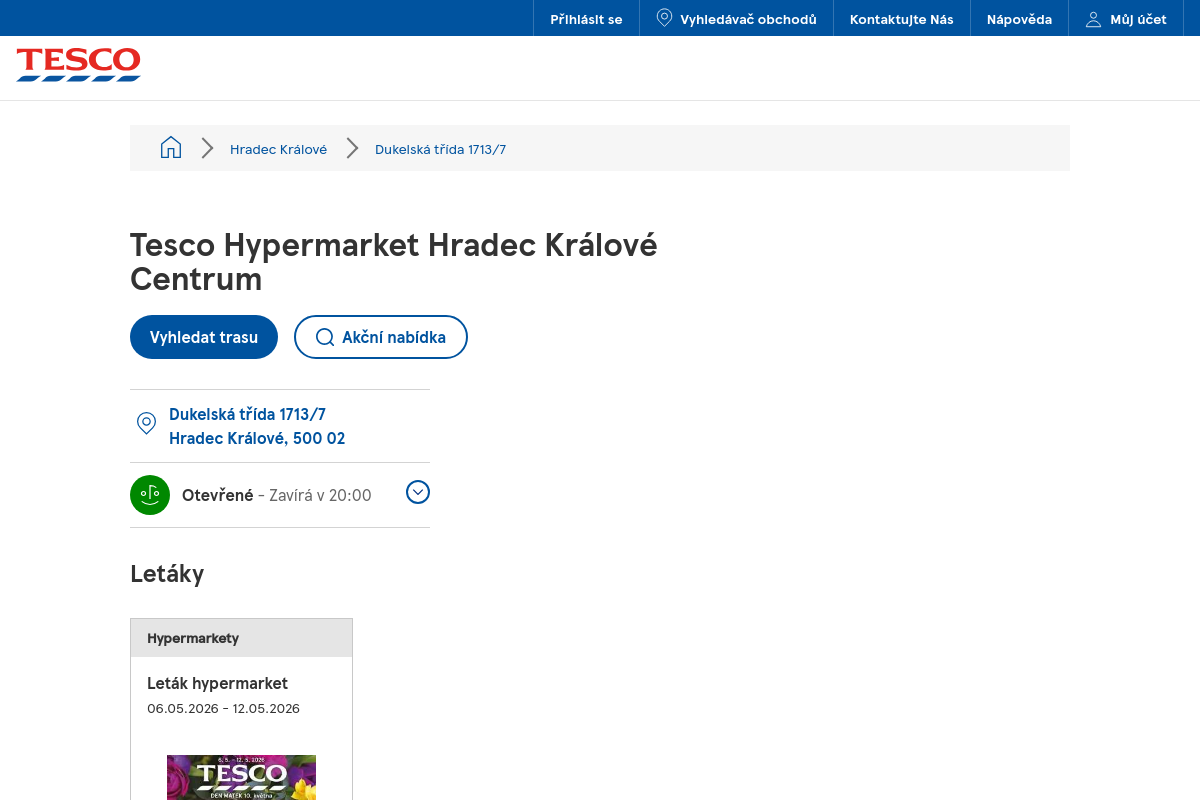This screenshot has width=1200, height=800.
Task: Select Dukelská třída 1713/7 breadcrumb
Action: [440, 149]
